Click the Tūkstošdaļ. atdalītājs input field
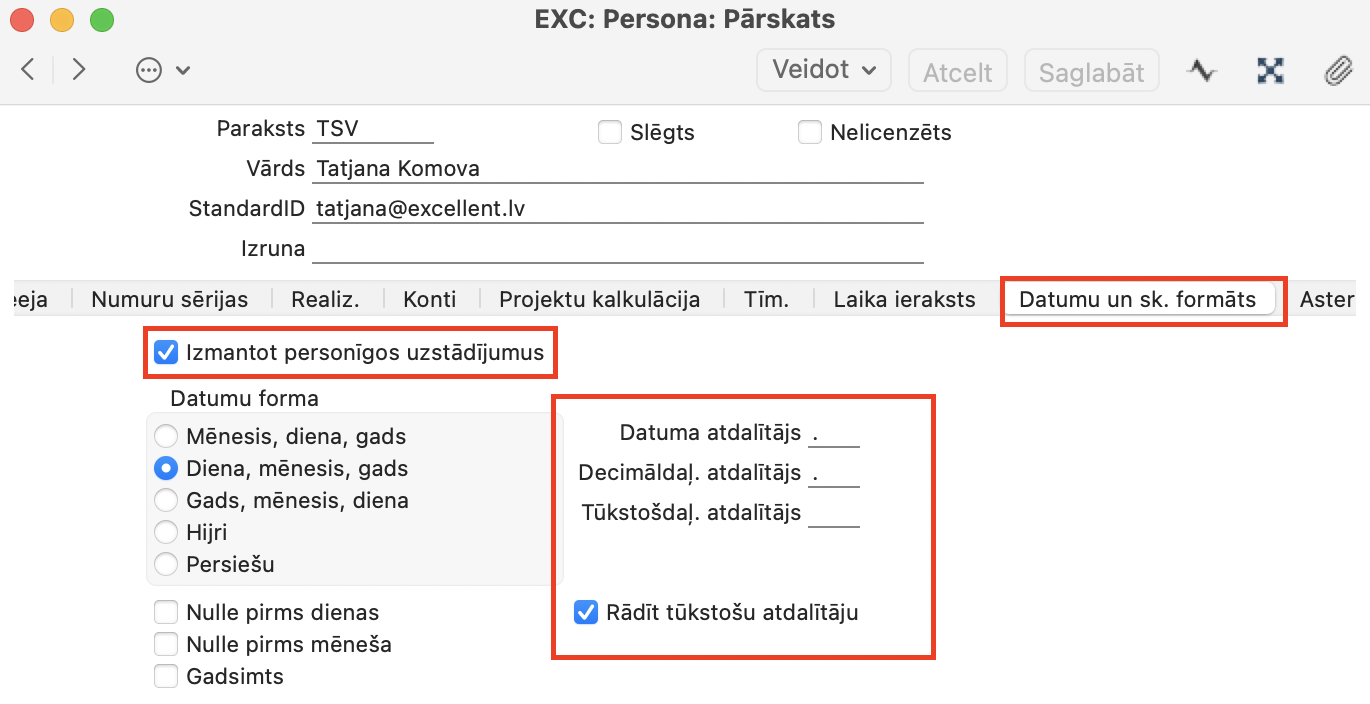1370x704 pixels. coord(834,513)
